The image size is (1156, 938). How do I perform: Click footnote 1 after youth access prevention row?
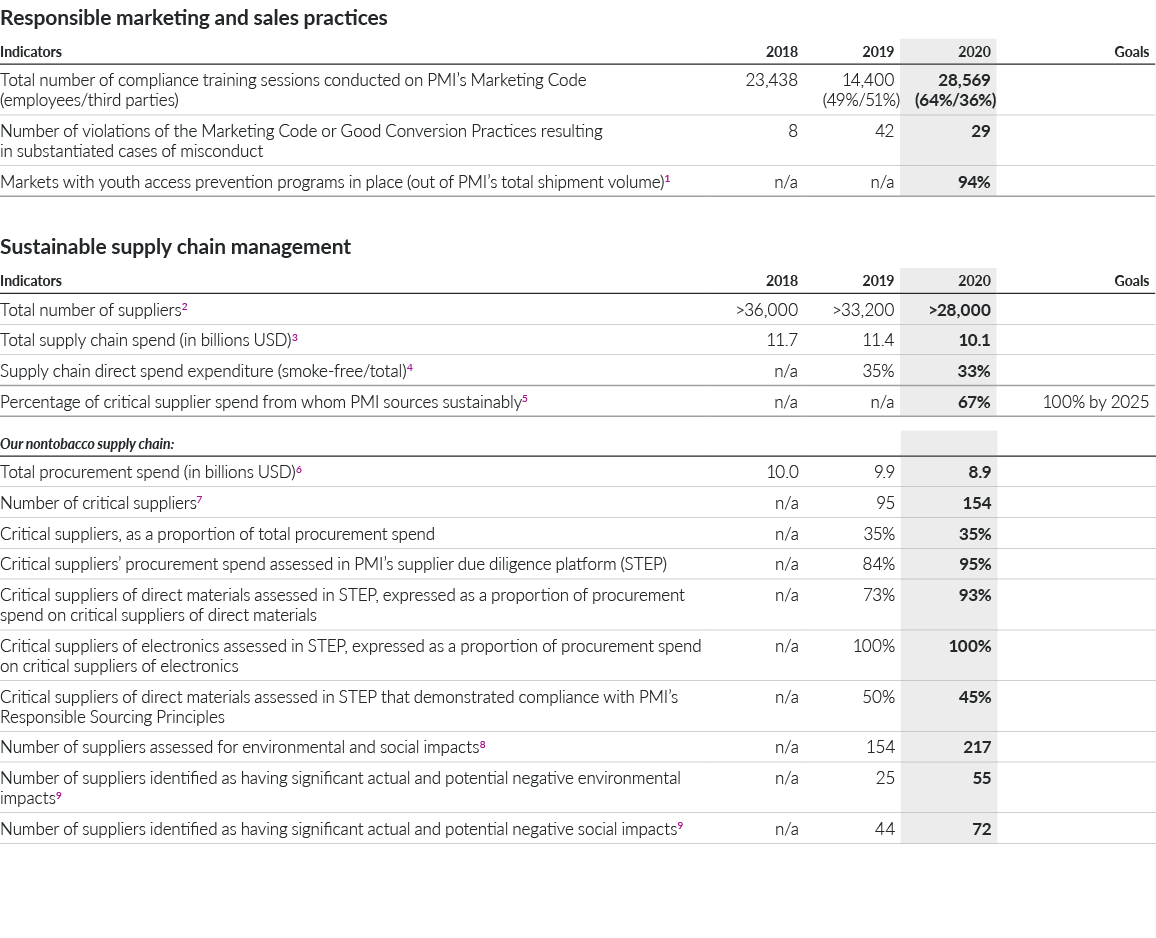tap(668, 178)
